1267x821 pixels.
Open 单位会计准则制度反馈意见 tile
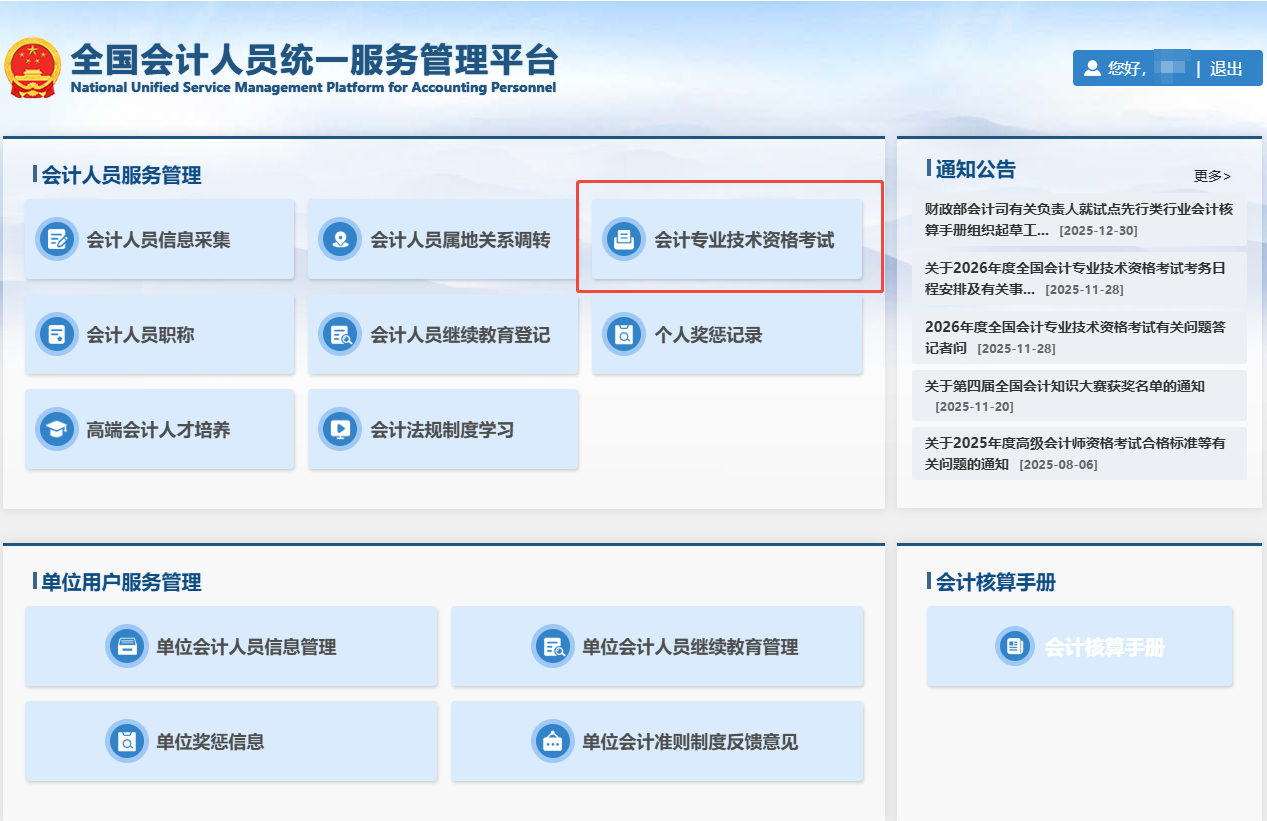click(x=657, y=741)
